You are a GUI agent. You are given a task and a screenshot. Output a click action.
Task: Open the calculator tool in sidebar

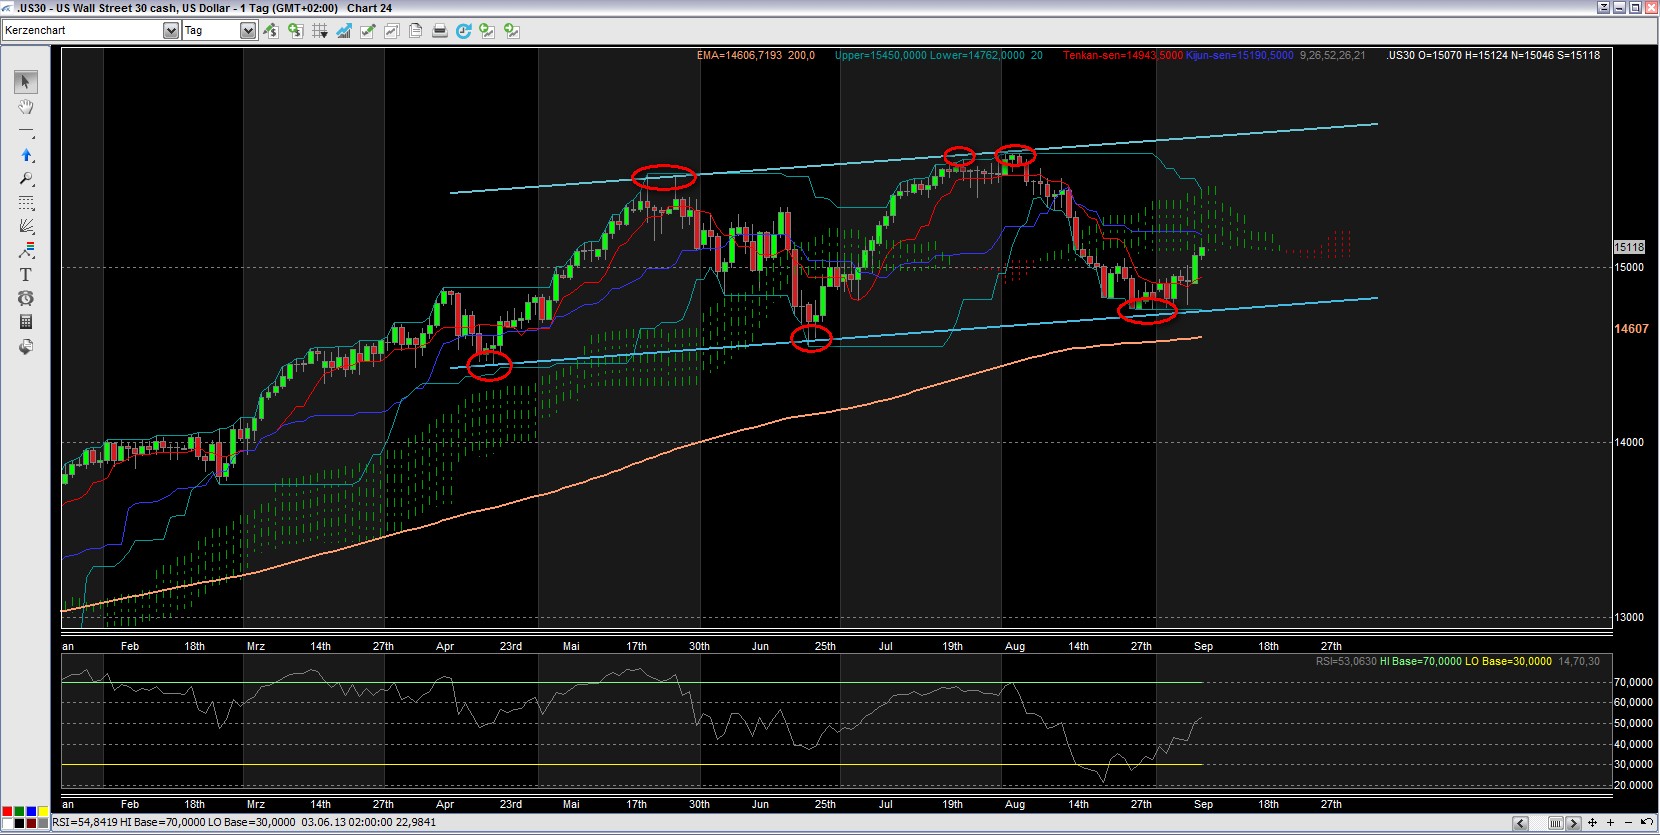click(x=26, y=322)
